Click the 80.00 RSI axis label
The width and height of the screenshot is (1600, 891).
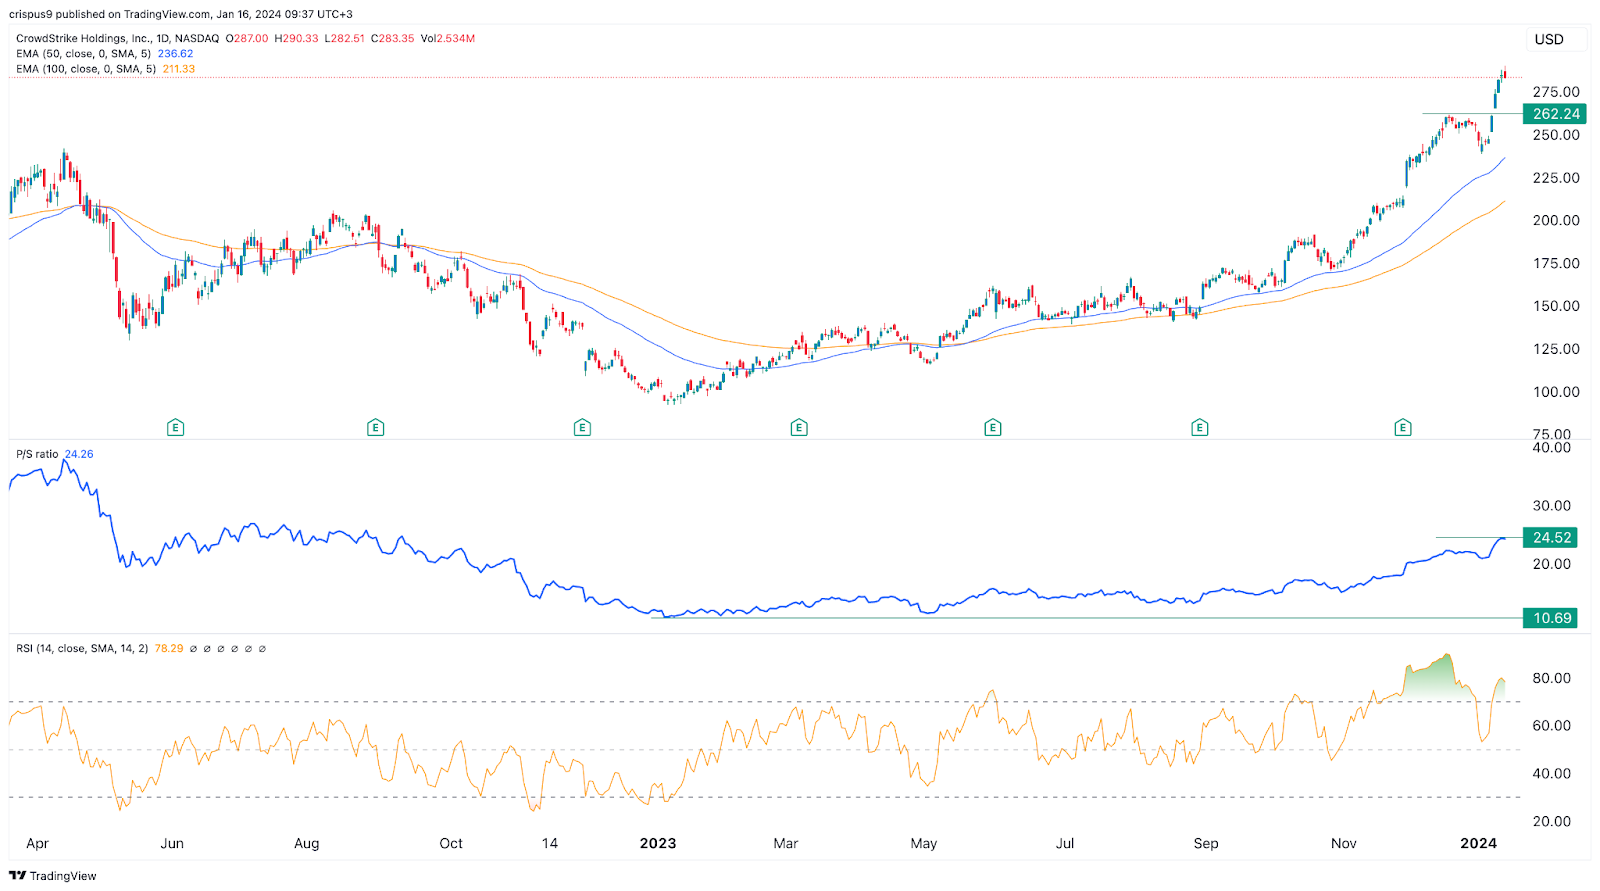(x=1552, y=678)
